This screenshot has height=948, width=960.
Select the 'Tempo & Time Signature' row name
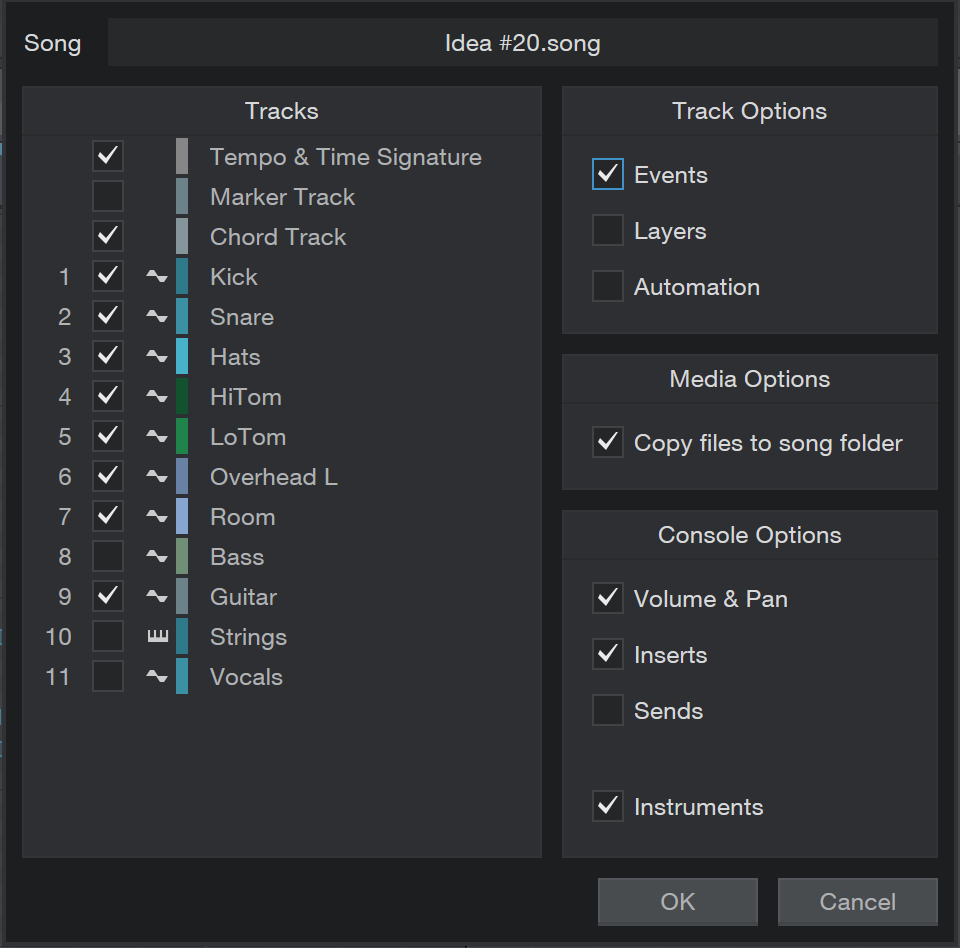(x=346, y=157)
